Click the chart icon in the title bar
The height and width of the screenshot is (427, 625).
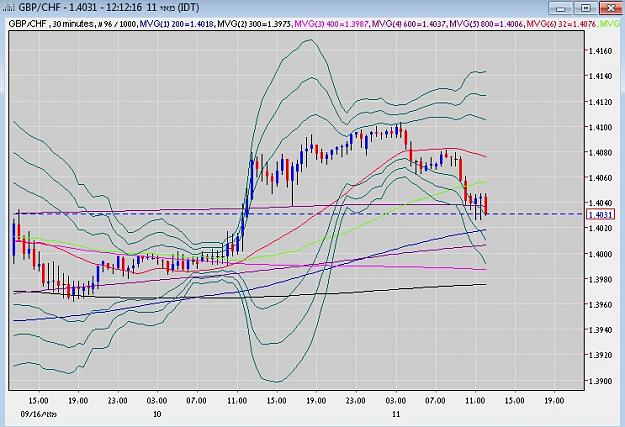tap(9, 7)
